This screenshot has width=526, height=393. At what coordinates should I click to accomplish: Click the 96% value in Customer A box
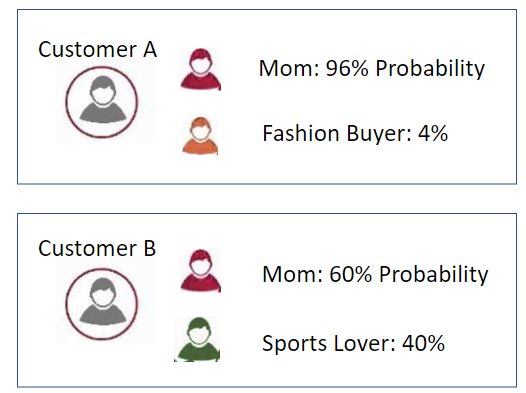click(347, 68)
